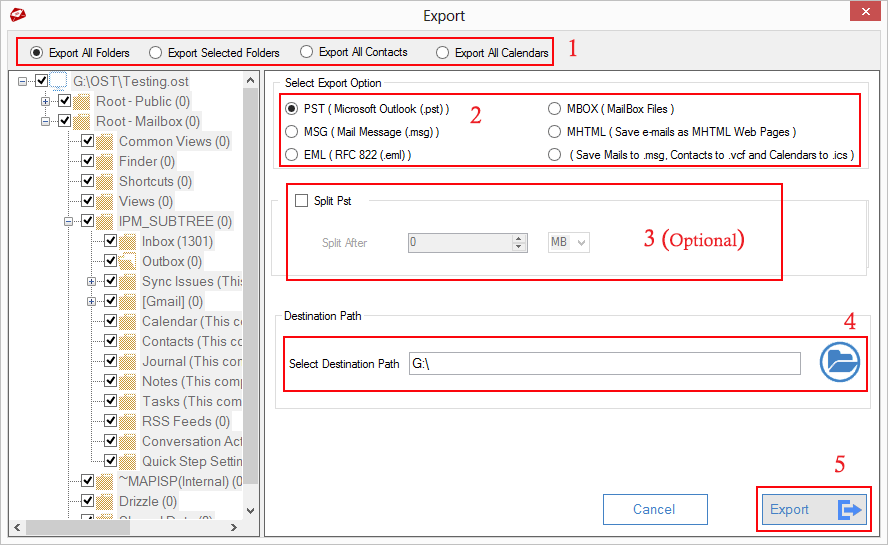Uncheck the Drizzle folder checkbox
This screenshot has width=888, height=545.
click(x=88, y=501)
